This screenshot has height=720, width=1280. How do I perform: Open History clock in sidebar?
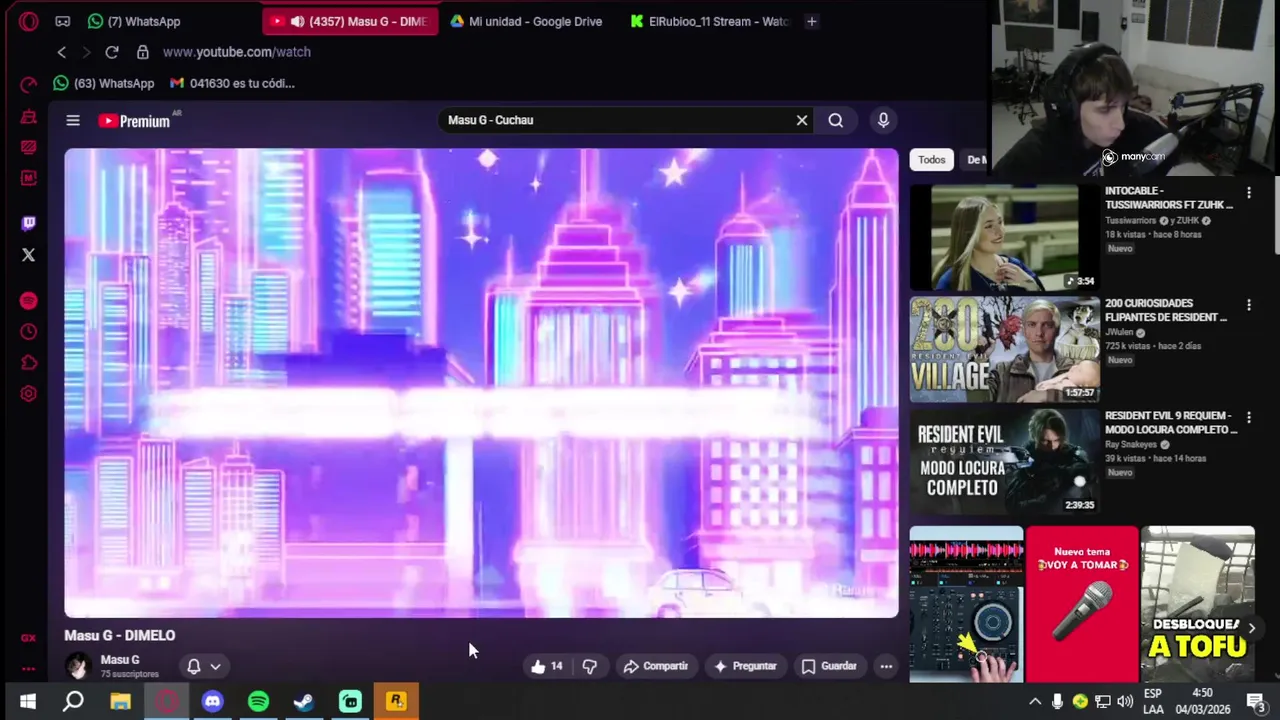[x=28, y=332]
